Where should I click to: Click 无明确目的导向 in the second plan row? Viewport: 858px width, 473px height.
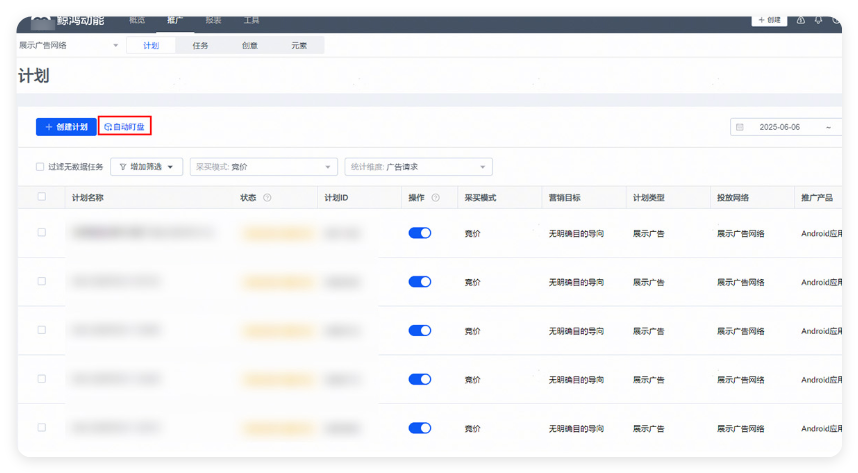click(x=577, y=282)
